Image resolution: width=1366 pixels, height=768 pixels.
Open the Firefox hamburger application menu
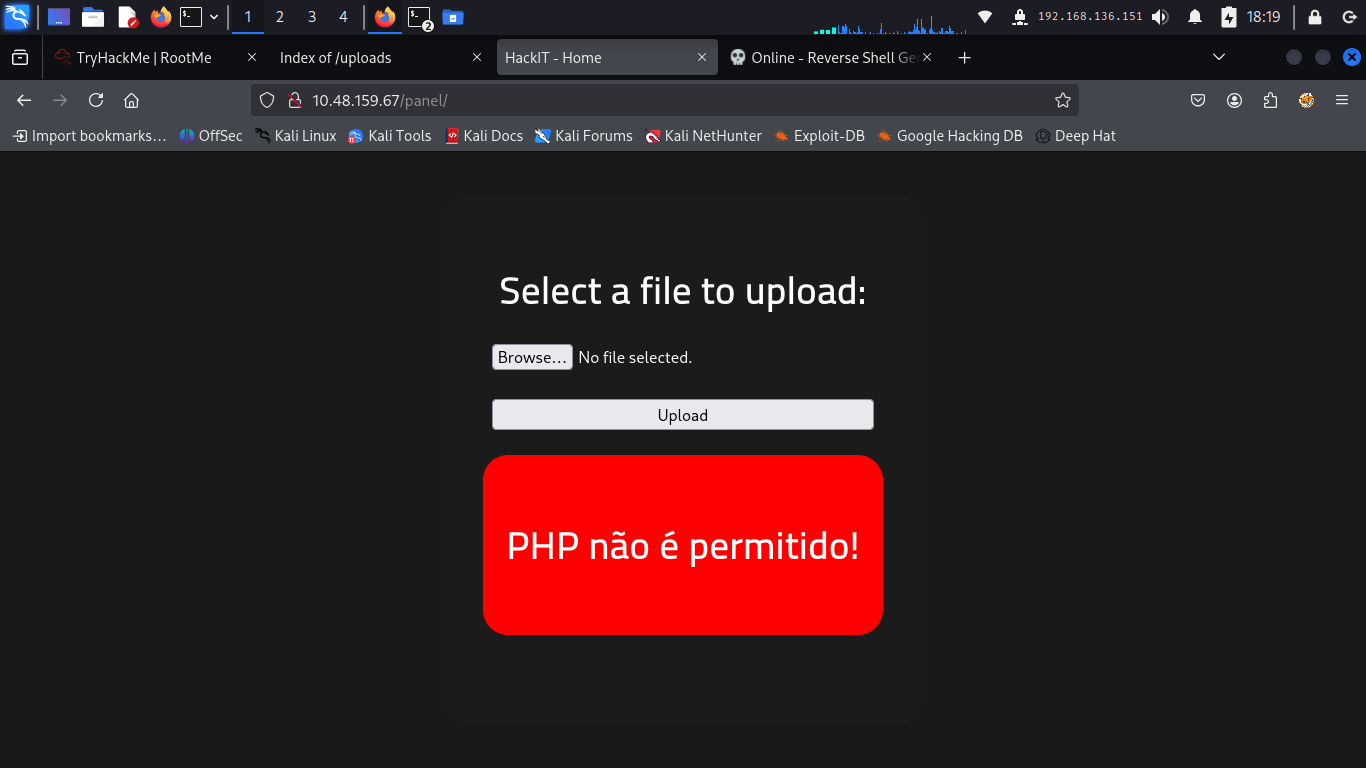[1342, 100]
